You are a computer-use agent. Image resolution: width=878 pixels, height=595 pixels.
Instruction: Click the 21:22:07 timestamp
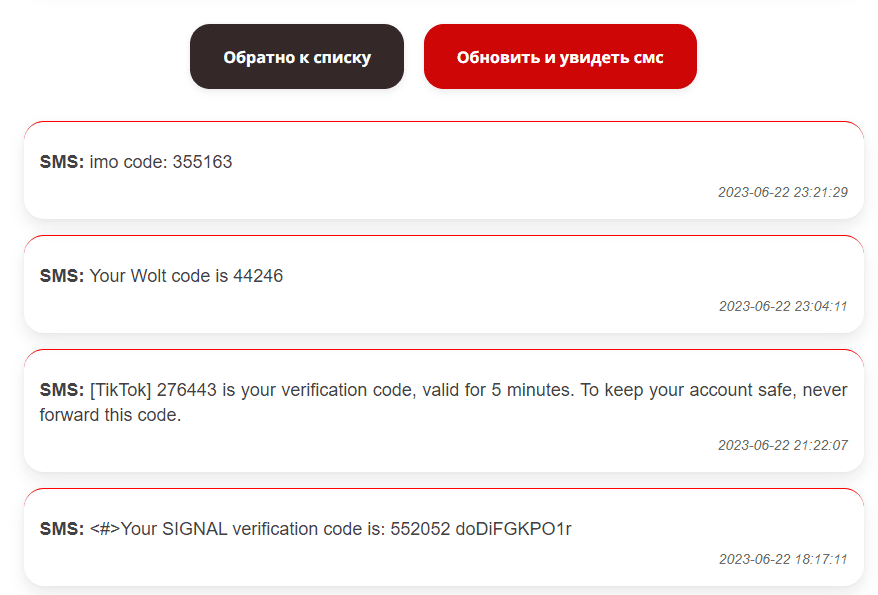[x=782, y=445]
